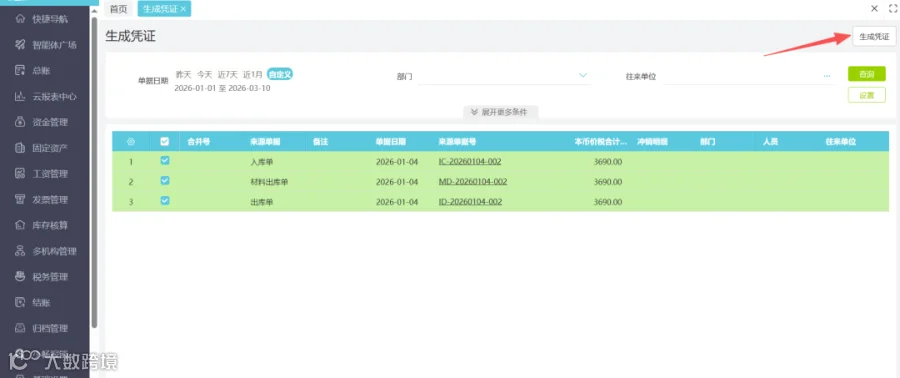
Task: Open 库存核算 warehouse icon in sidebar
Action: 20,225
